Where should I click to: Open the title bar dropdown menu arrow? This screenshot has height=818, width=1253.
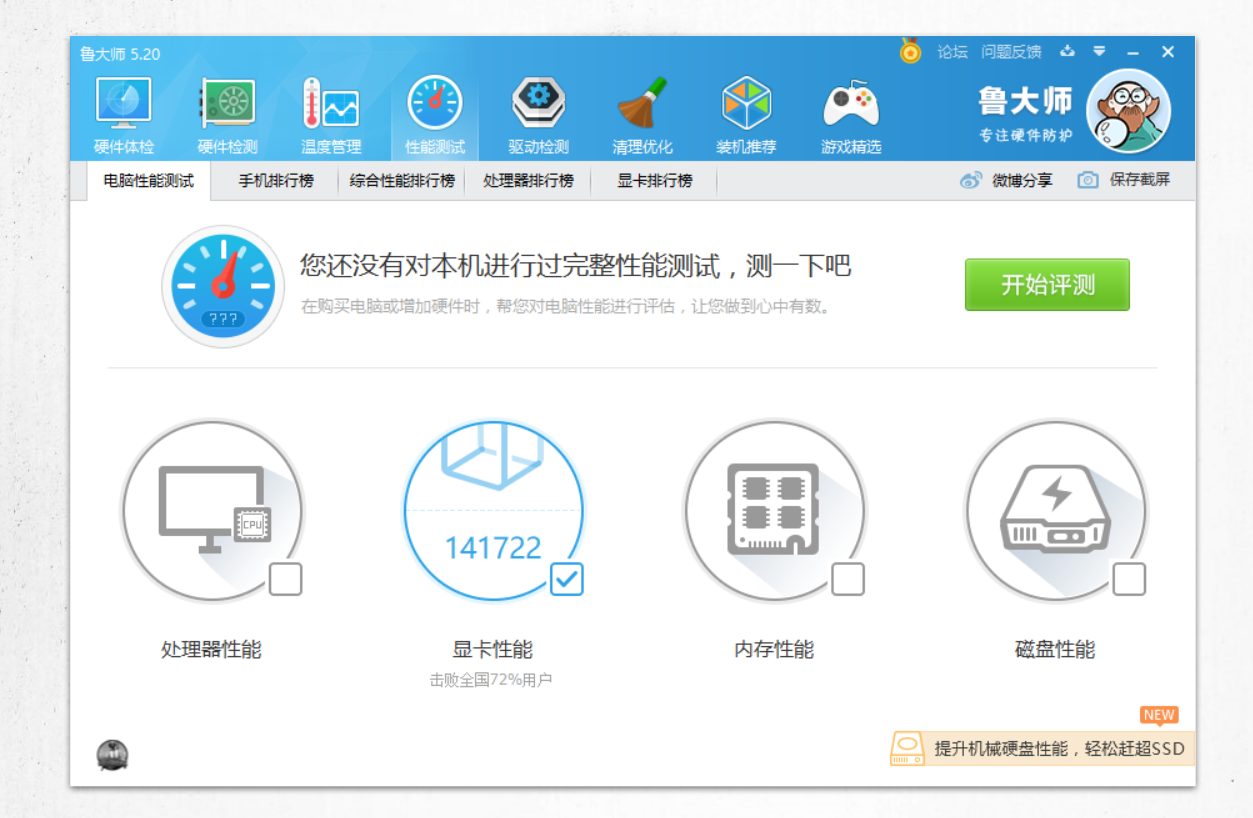pyautogui.click(x=1099, y=52)
